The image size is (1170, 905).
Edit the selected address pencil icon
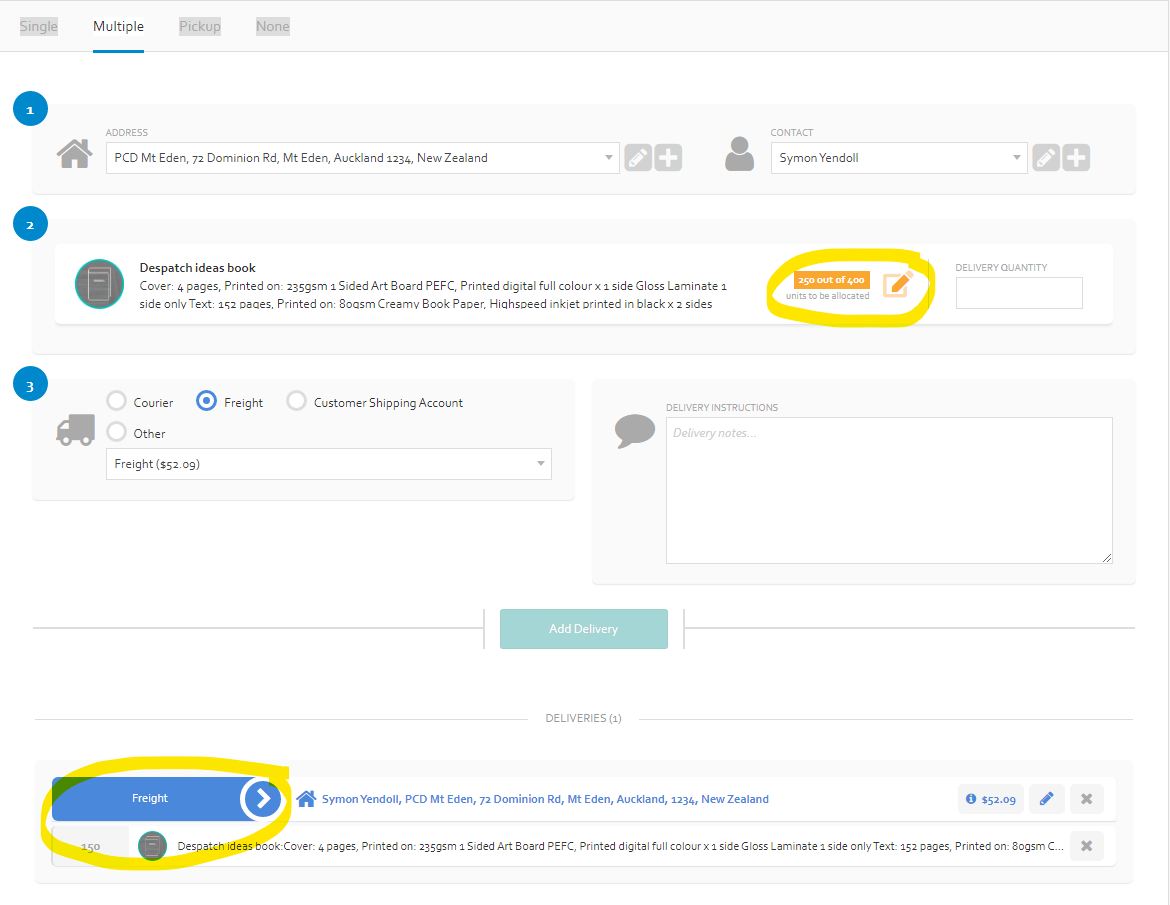[x=638, y=158]
